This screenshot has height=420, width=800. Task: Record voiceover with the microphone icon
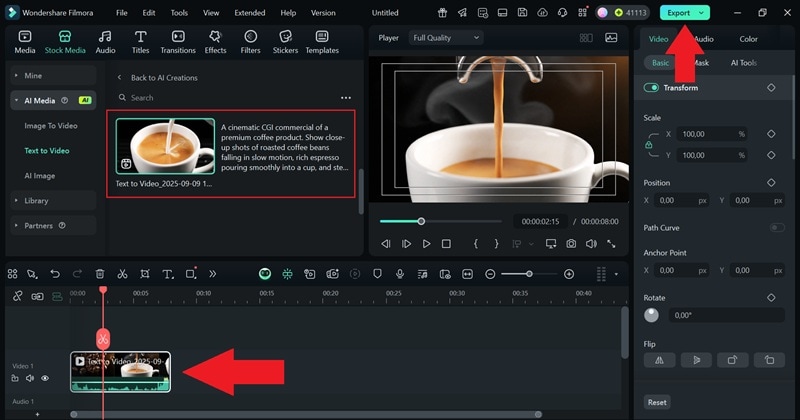[400, 274]
